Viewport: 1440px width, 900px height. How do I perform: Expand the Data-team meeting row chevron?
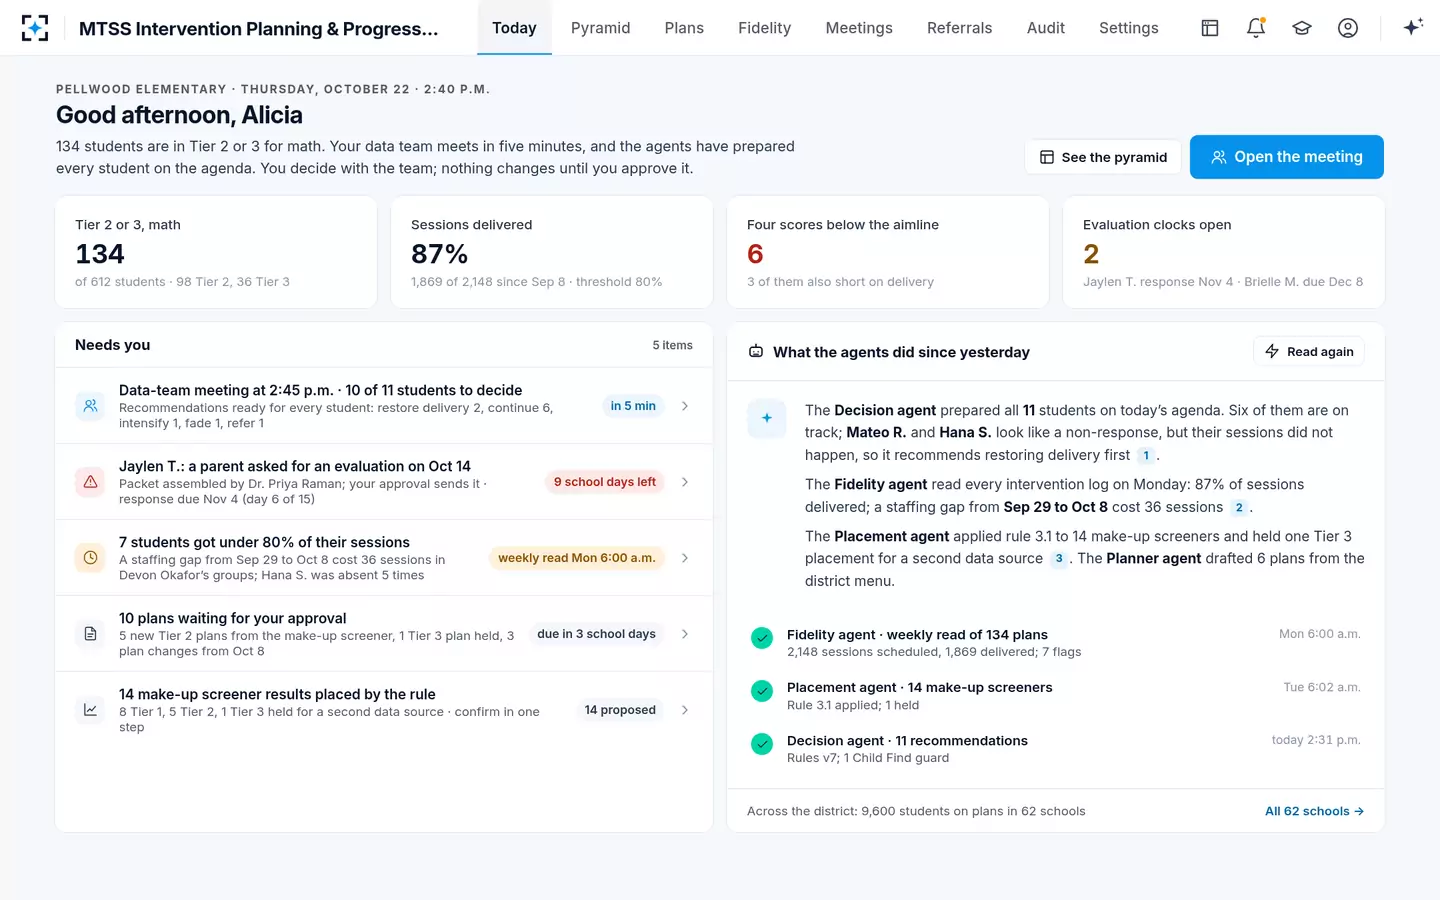pyautogui.click(x=685, y=406)
